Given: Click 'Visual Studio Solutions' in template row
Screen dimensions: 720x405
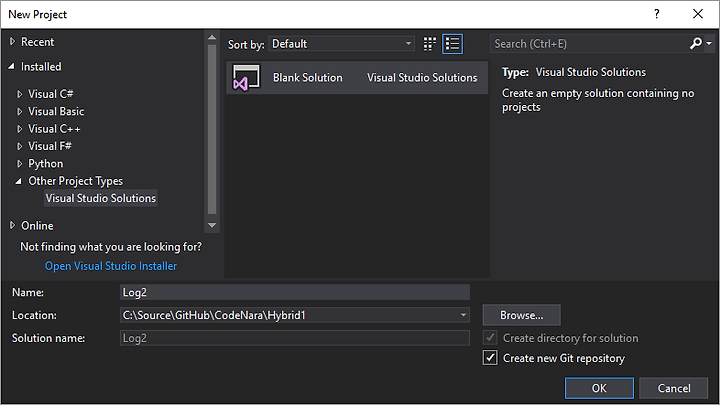Looking at the screenshot, I should (422, 78).
